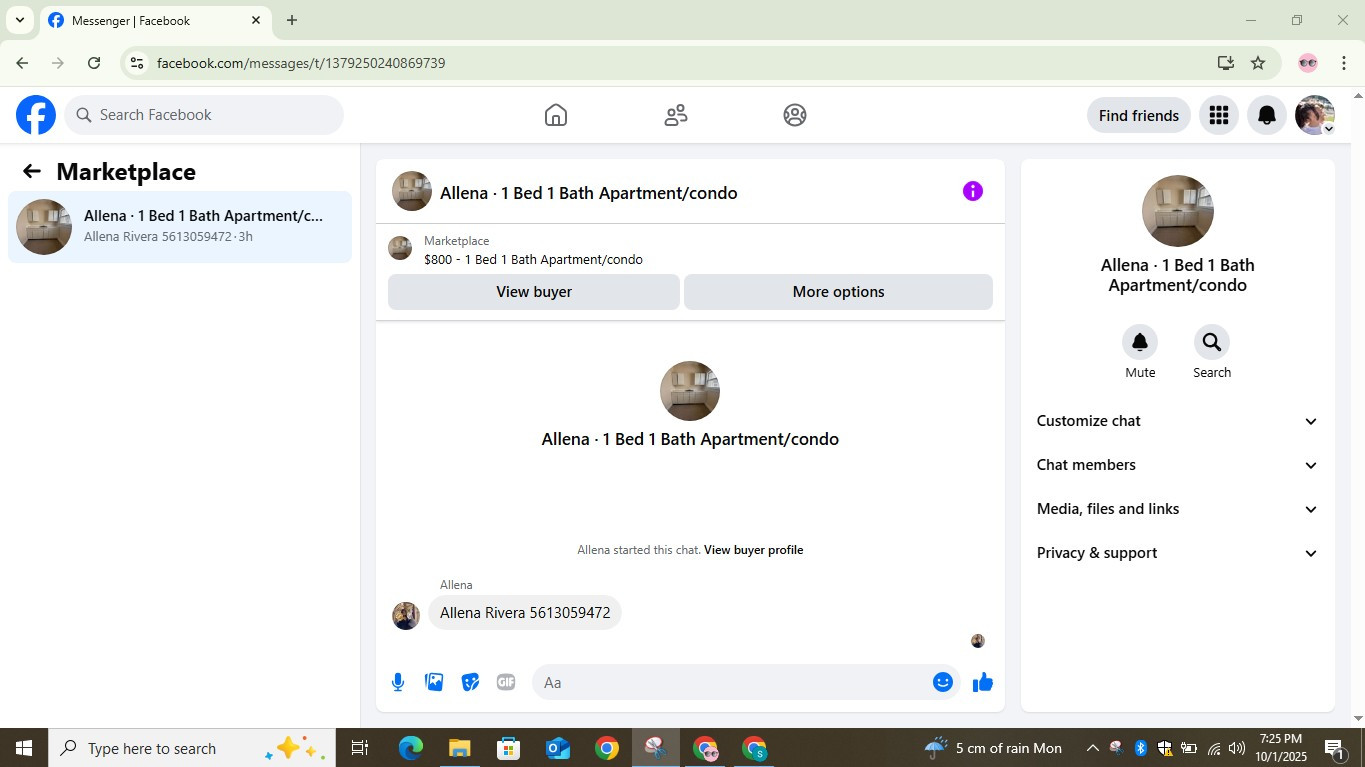This screenshot has width=1365, height=767.
Task: Open the purple conversation information icon
Action: coord(973,191)
